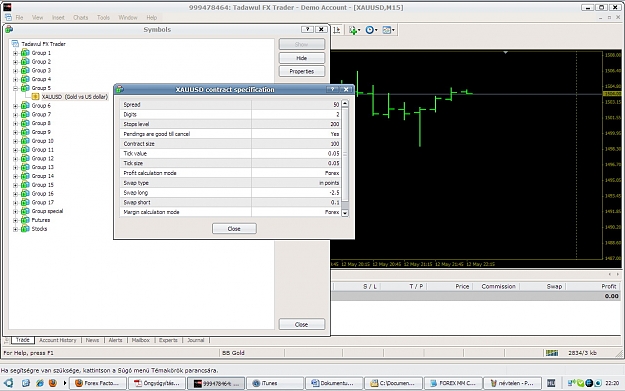Expand the Futures tree node
The image size is (625, 391).
(15, 220)
